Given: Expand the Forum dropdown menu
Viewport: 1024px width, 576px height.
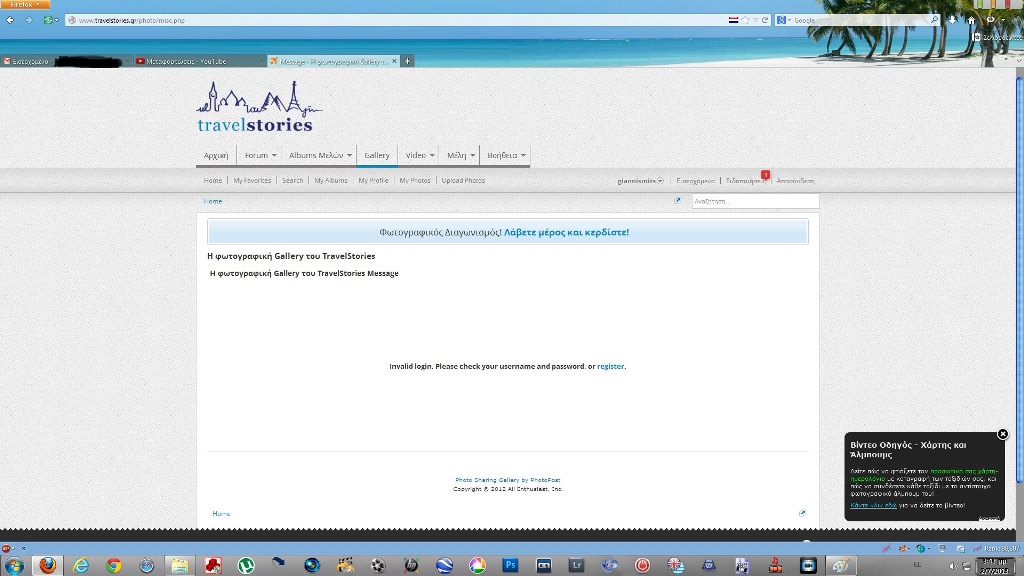Looking at the screenshot, I should [x=261, y=155].
